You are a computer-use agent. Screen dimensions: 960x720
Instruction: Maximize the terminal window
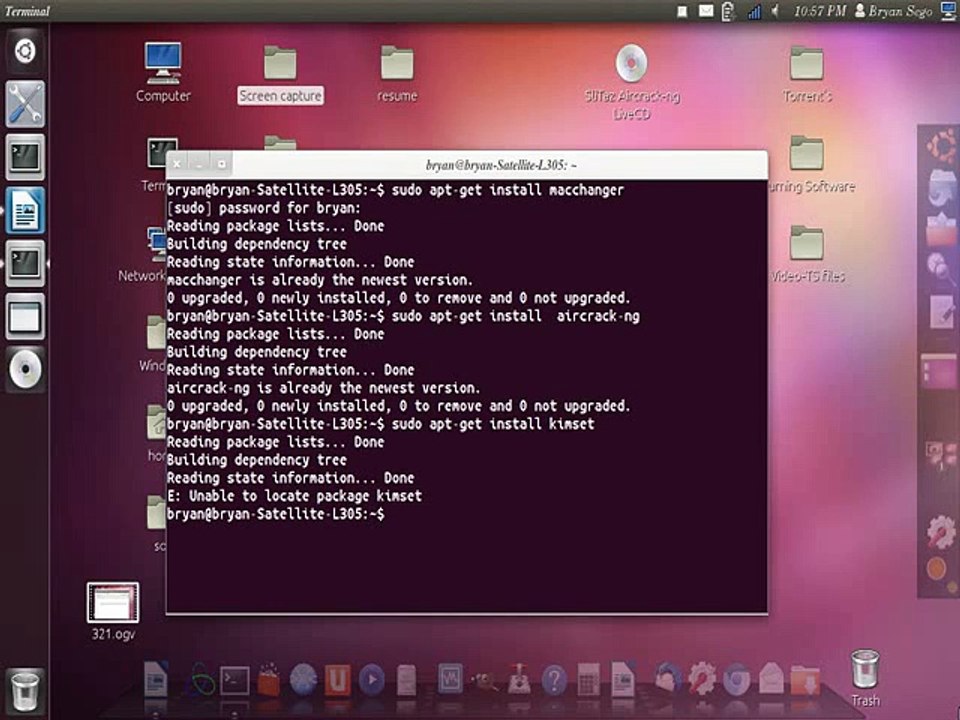(222, 163)
